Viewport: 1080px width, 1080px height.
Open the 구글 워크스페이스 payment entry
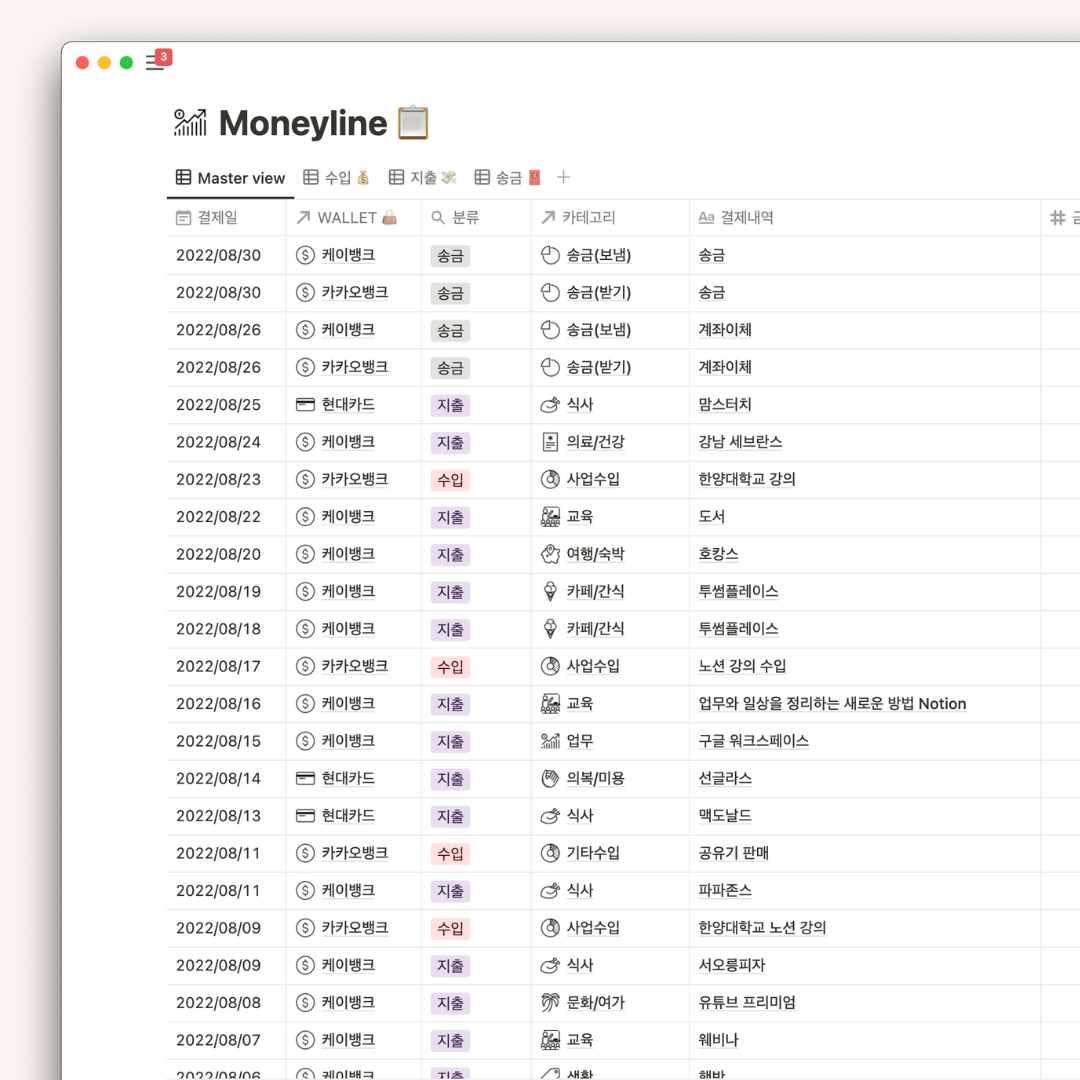coord(754,740)
